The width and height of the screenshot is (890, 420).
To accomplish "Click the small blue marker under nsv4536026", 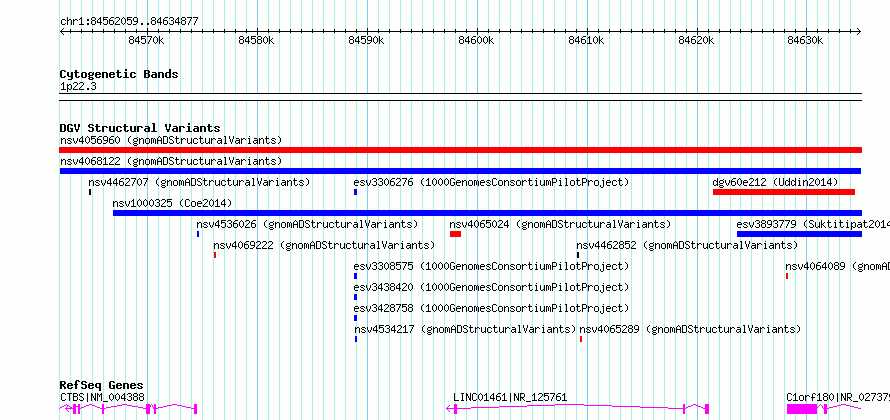I will pos(198,234).
